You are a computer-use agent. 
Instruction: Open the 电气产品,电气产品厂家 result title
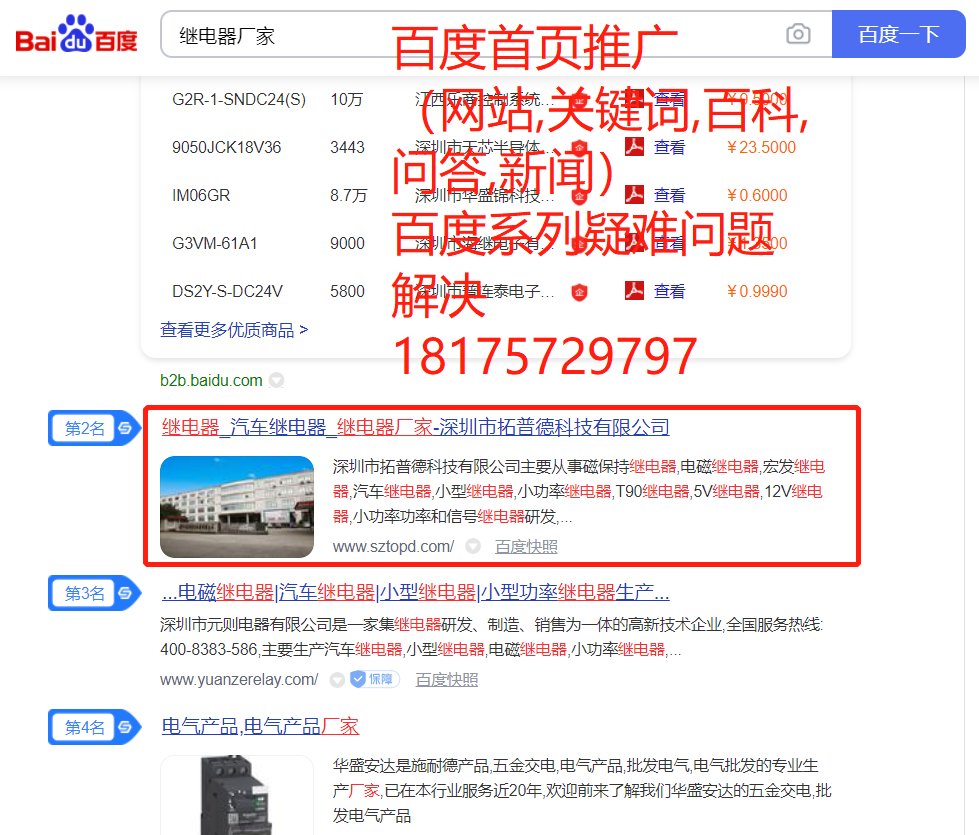260,726
